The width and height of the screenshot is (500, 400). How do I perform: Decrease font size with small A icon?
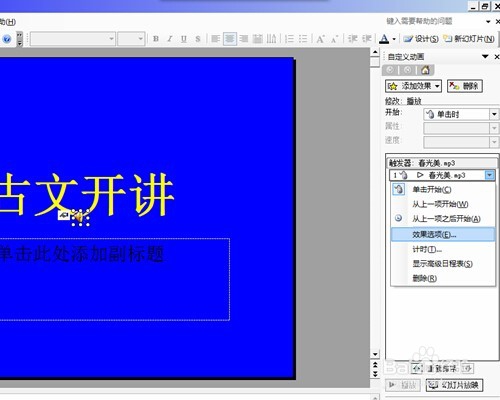tap(334, 39)
